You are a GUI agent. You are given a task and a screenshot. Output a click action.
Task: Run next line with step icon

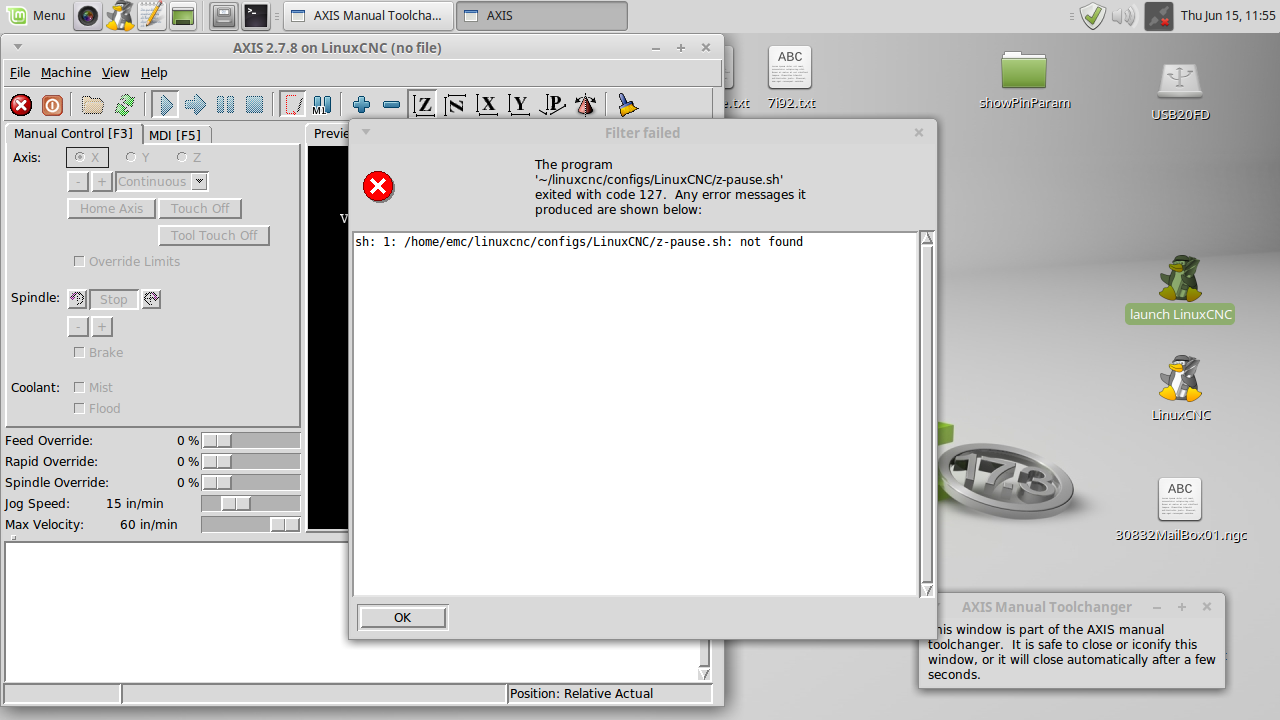(x=195, y=104)
